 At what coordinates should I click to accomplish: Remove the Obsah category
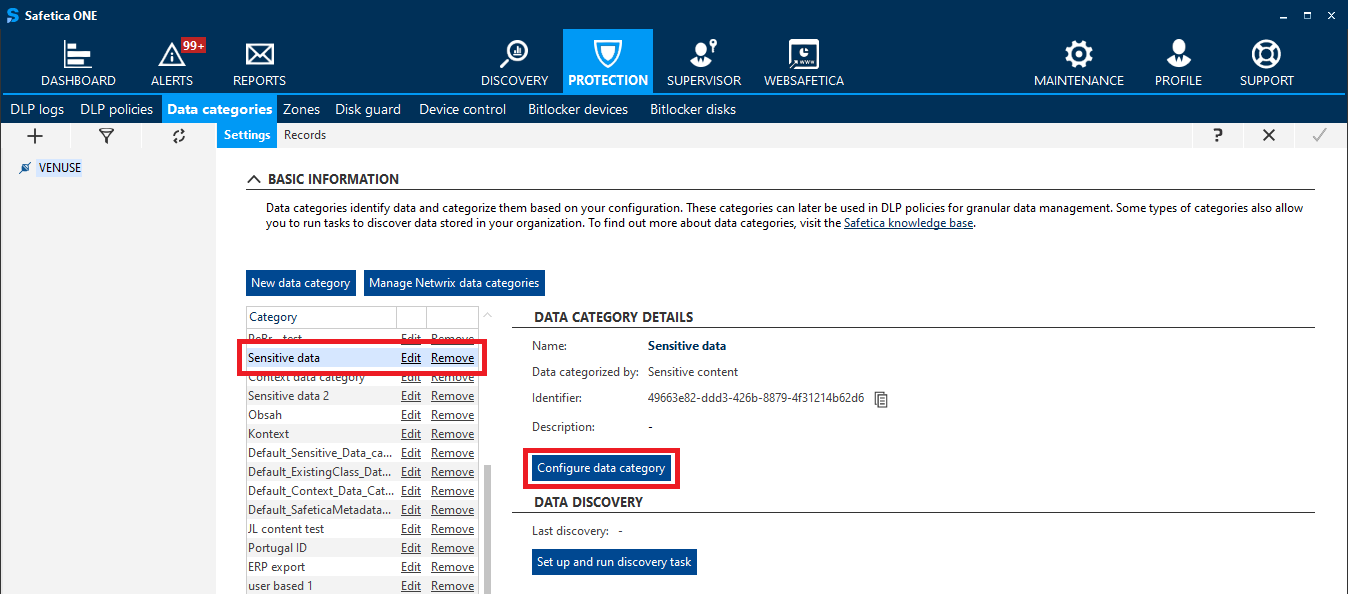[x=452, y=415]
